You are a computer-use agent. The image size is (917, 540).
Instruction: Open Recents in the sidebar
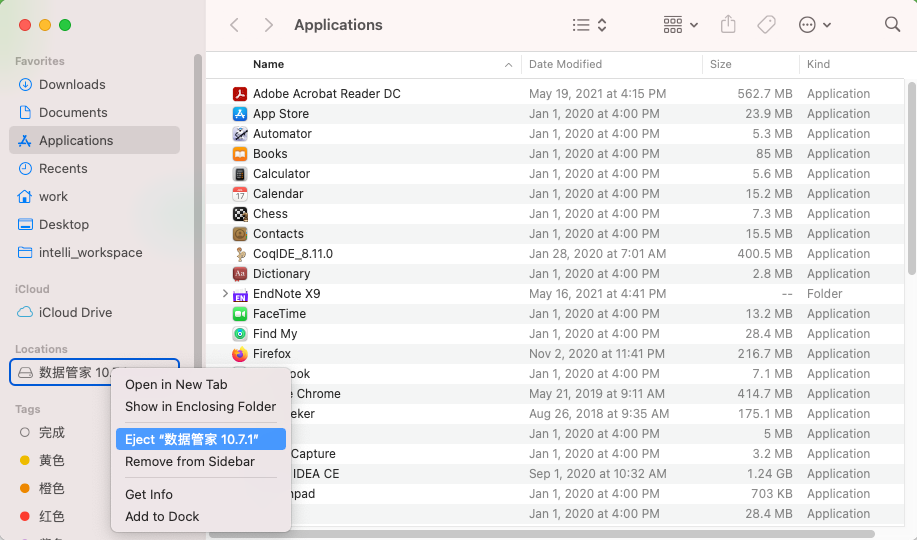tap(94, 168)
